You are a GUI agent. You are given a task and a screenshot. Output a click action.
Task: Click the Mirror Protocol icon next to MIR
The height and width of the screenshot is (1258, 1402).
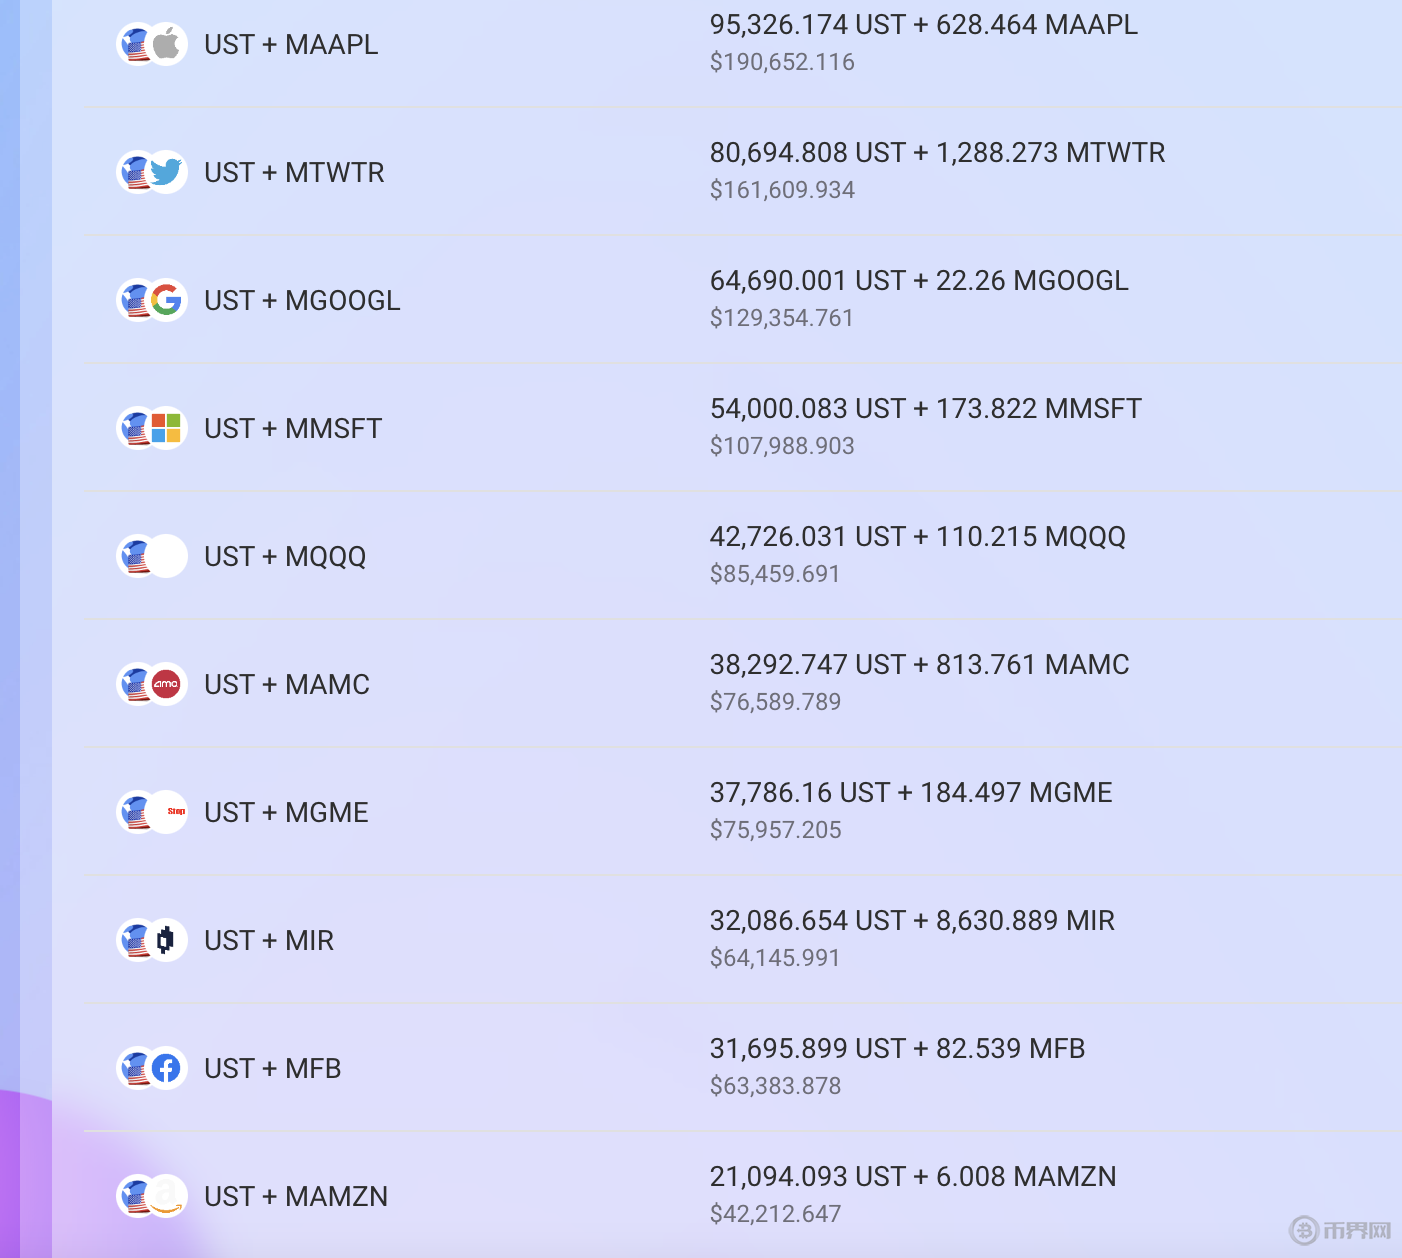point(167,940)
